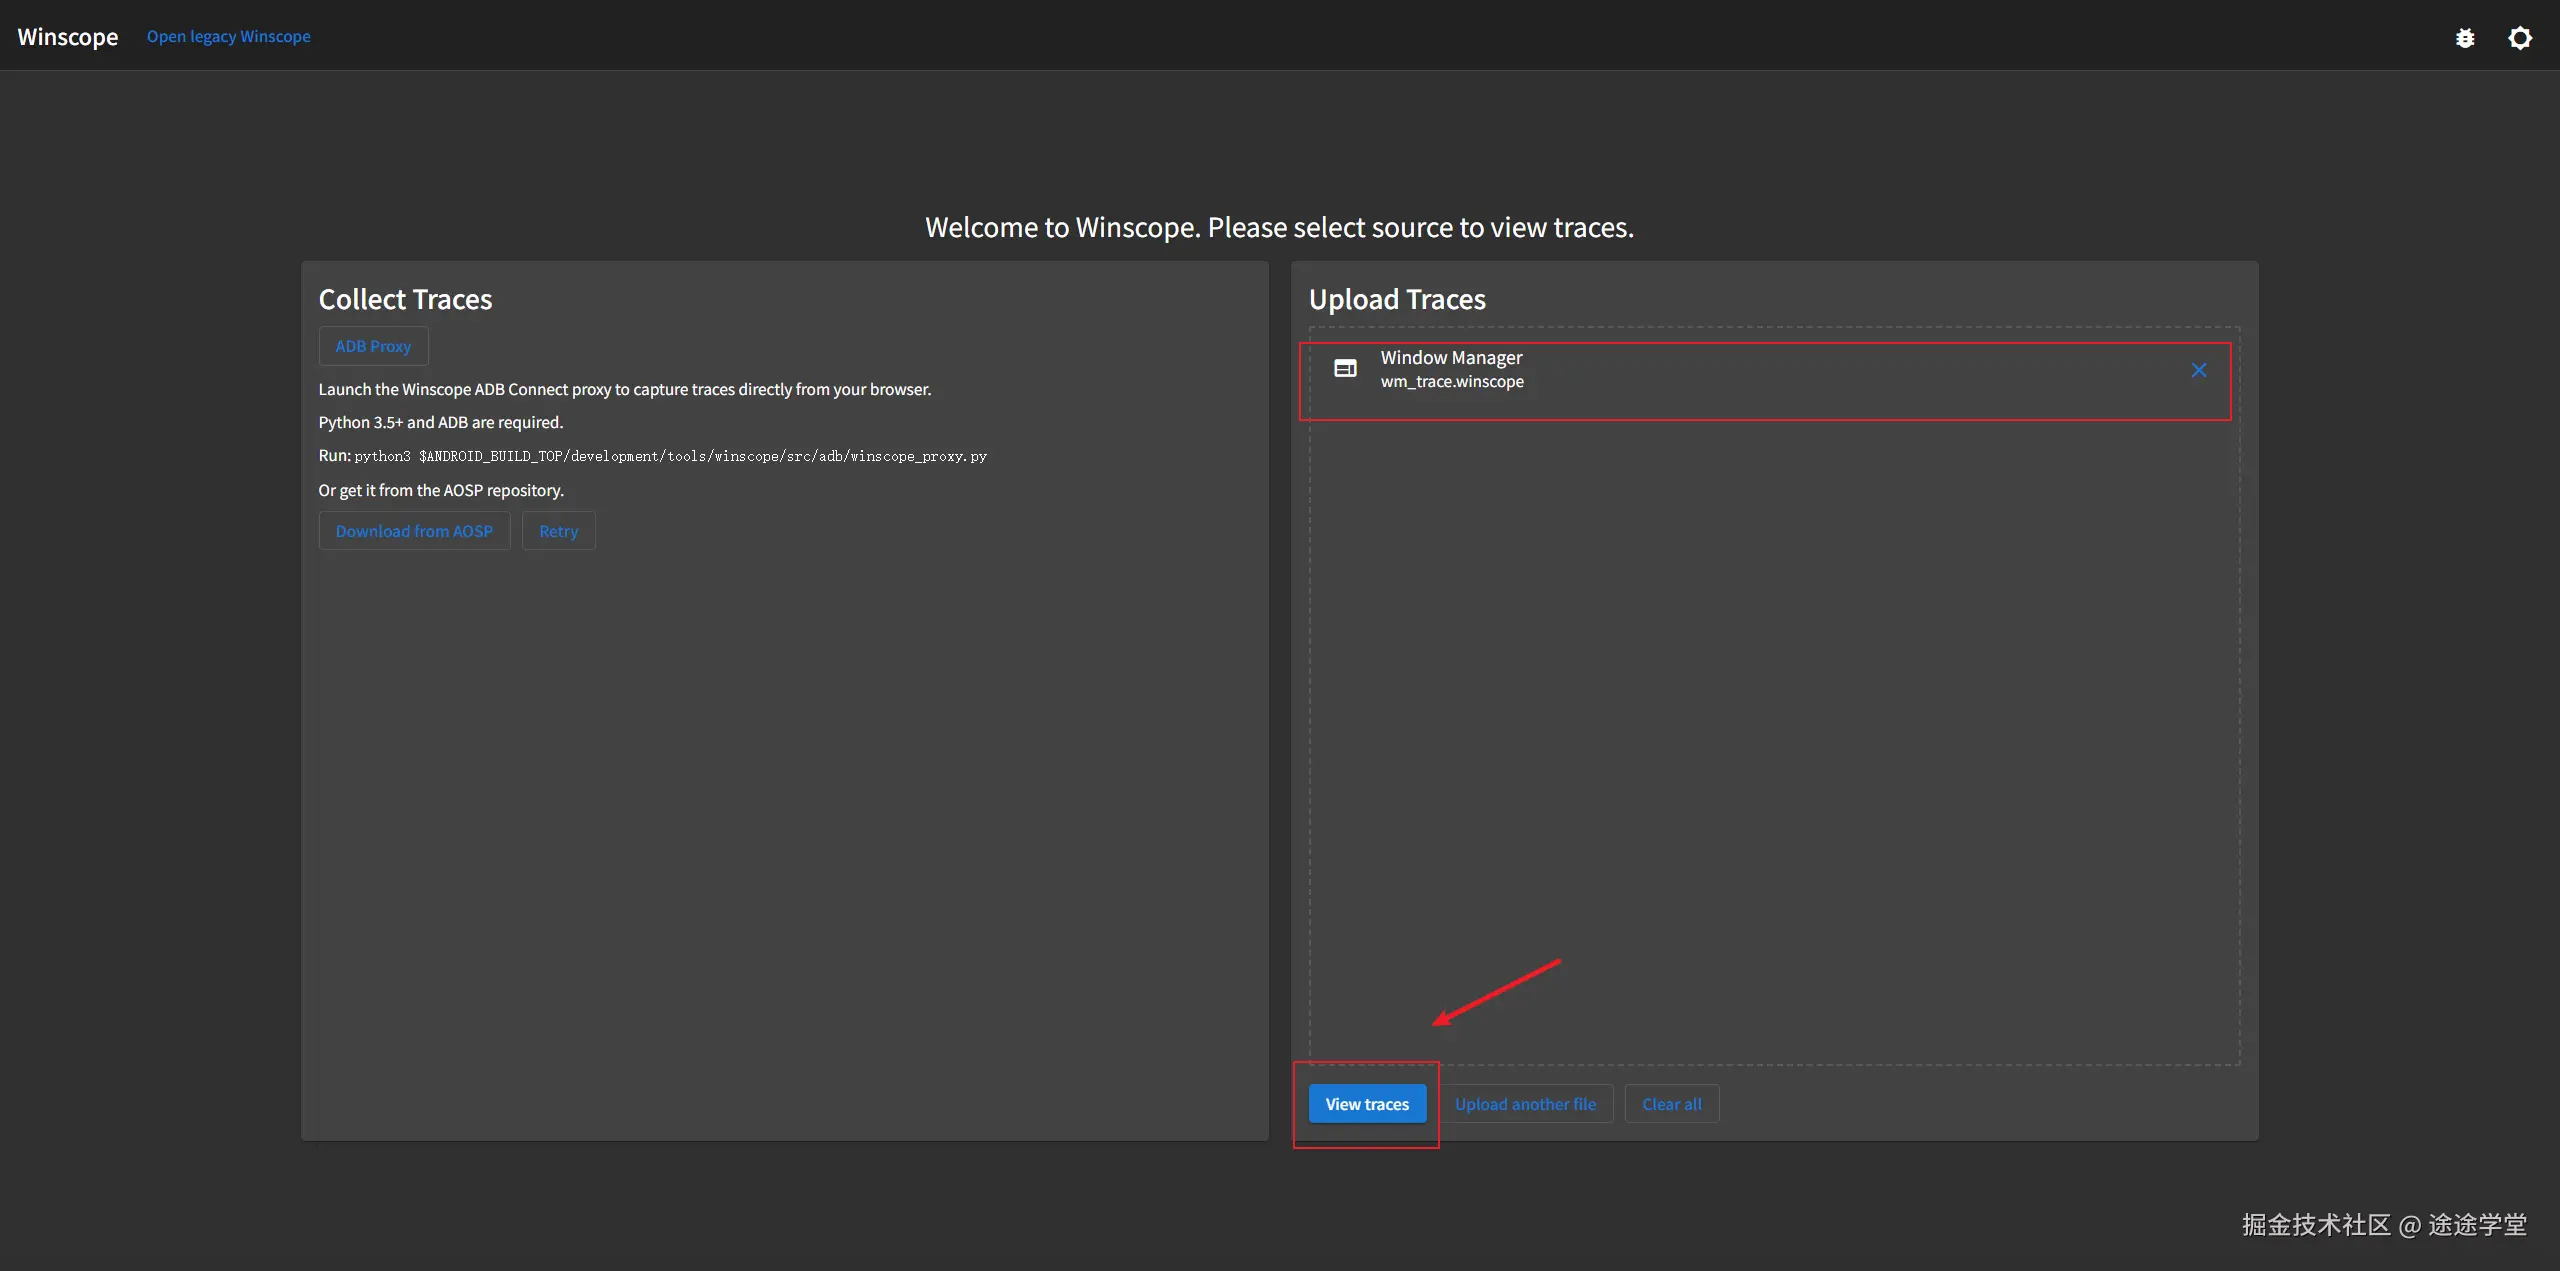
Task: Click the bug report icon
Action: [2465, 38]
